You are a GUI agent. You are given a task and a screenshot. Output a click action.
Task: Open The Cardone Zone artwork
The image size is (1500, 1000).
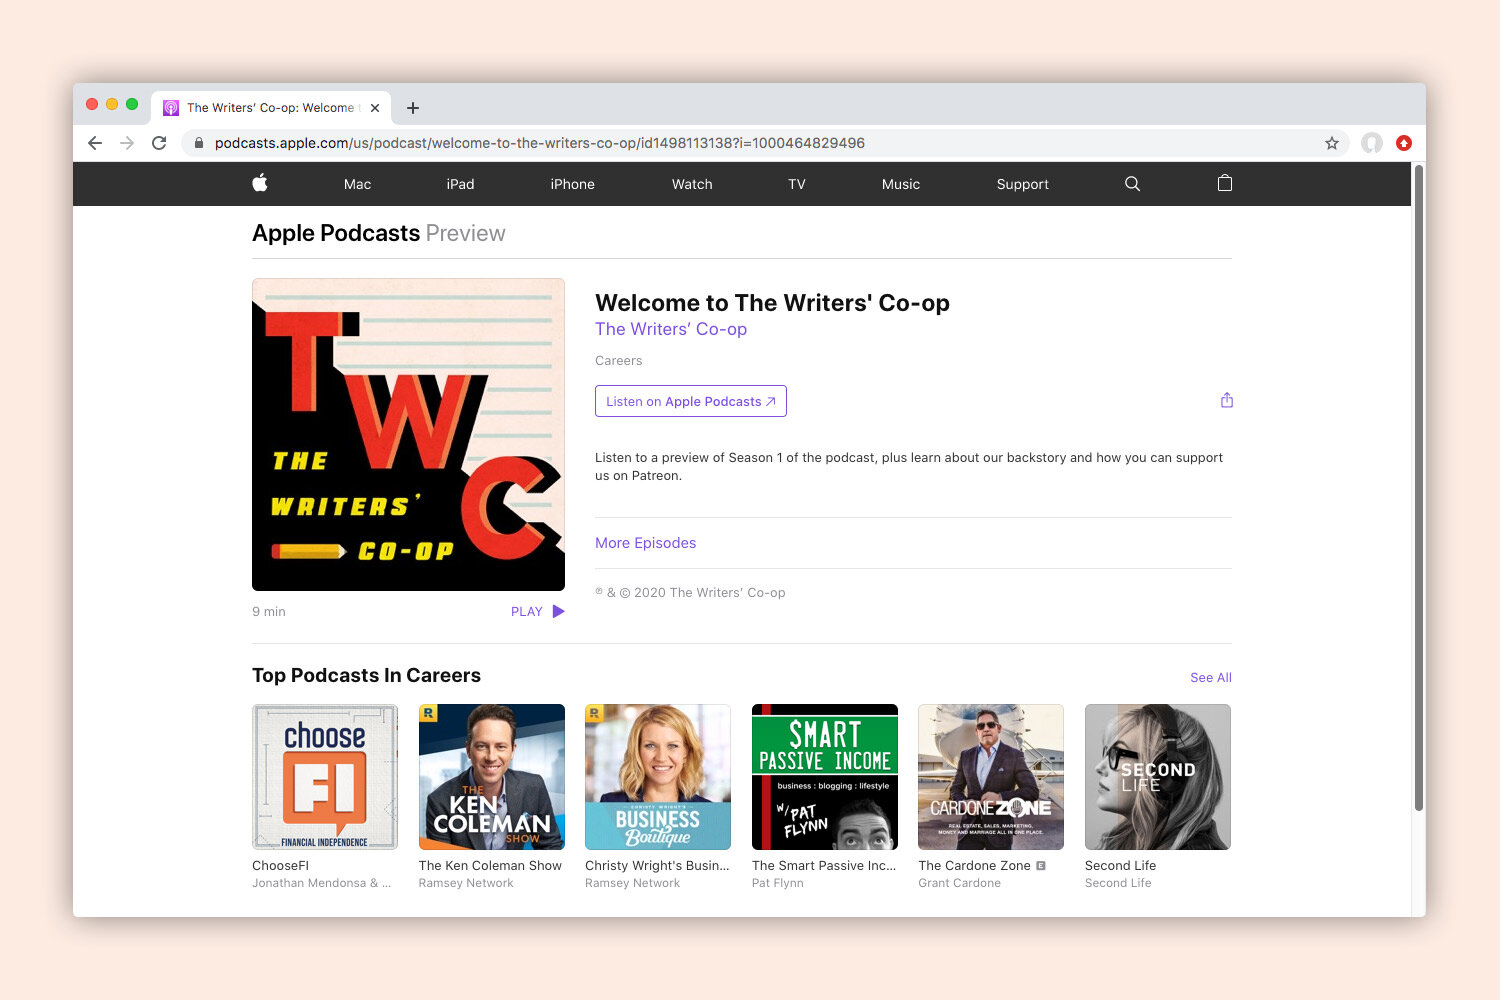pyautogui.click(x=991, y=777)
